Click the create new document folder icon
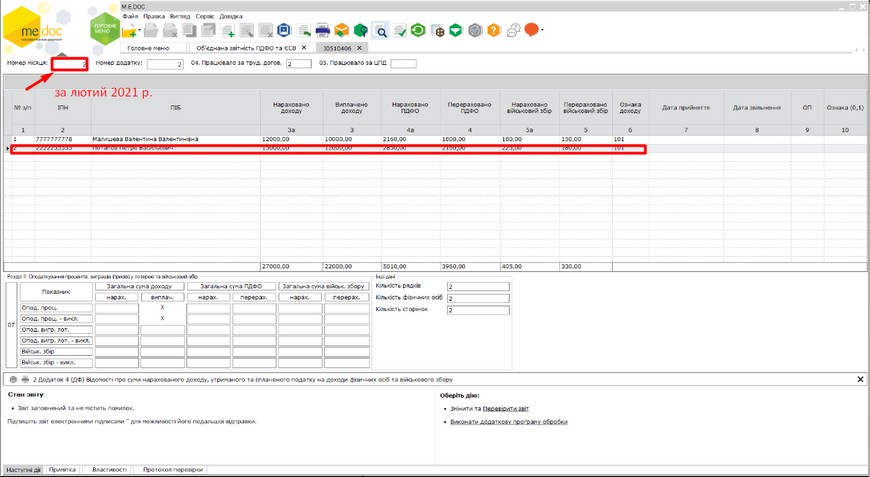Image resolution: width=870 pixels, height=477 pixels. tap(130, 32)
